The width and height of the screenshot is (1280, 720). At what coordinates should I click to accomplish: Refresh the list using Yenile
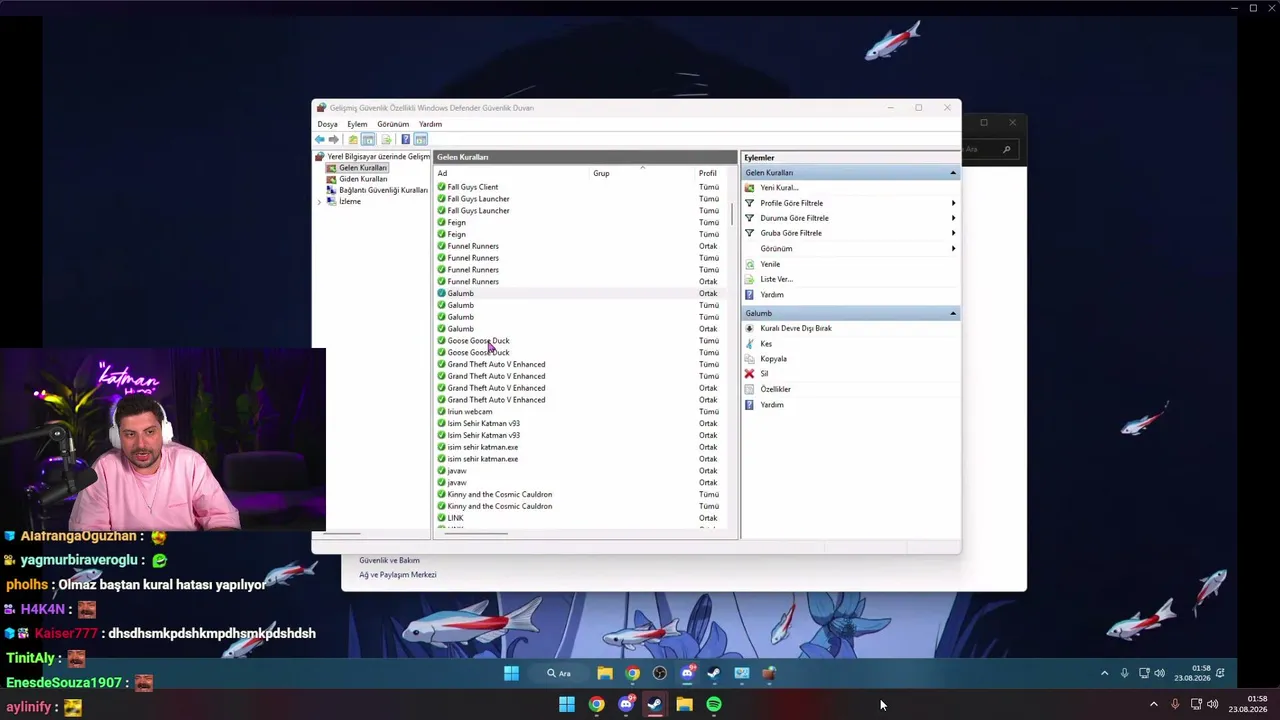tap(770, 264)
